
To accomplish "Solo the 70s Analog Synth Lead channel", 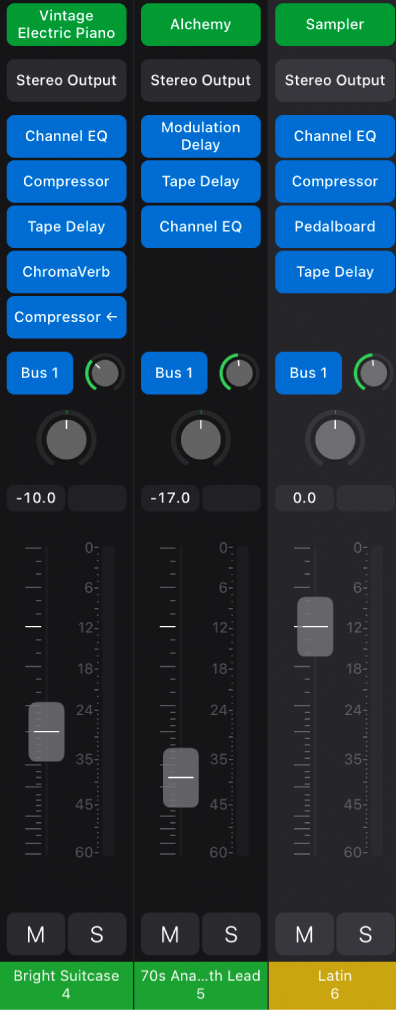I will point(231,934).
